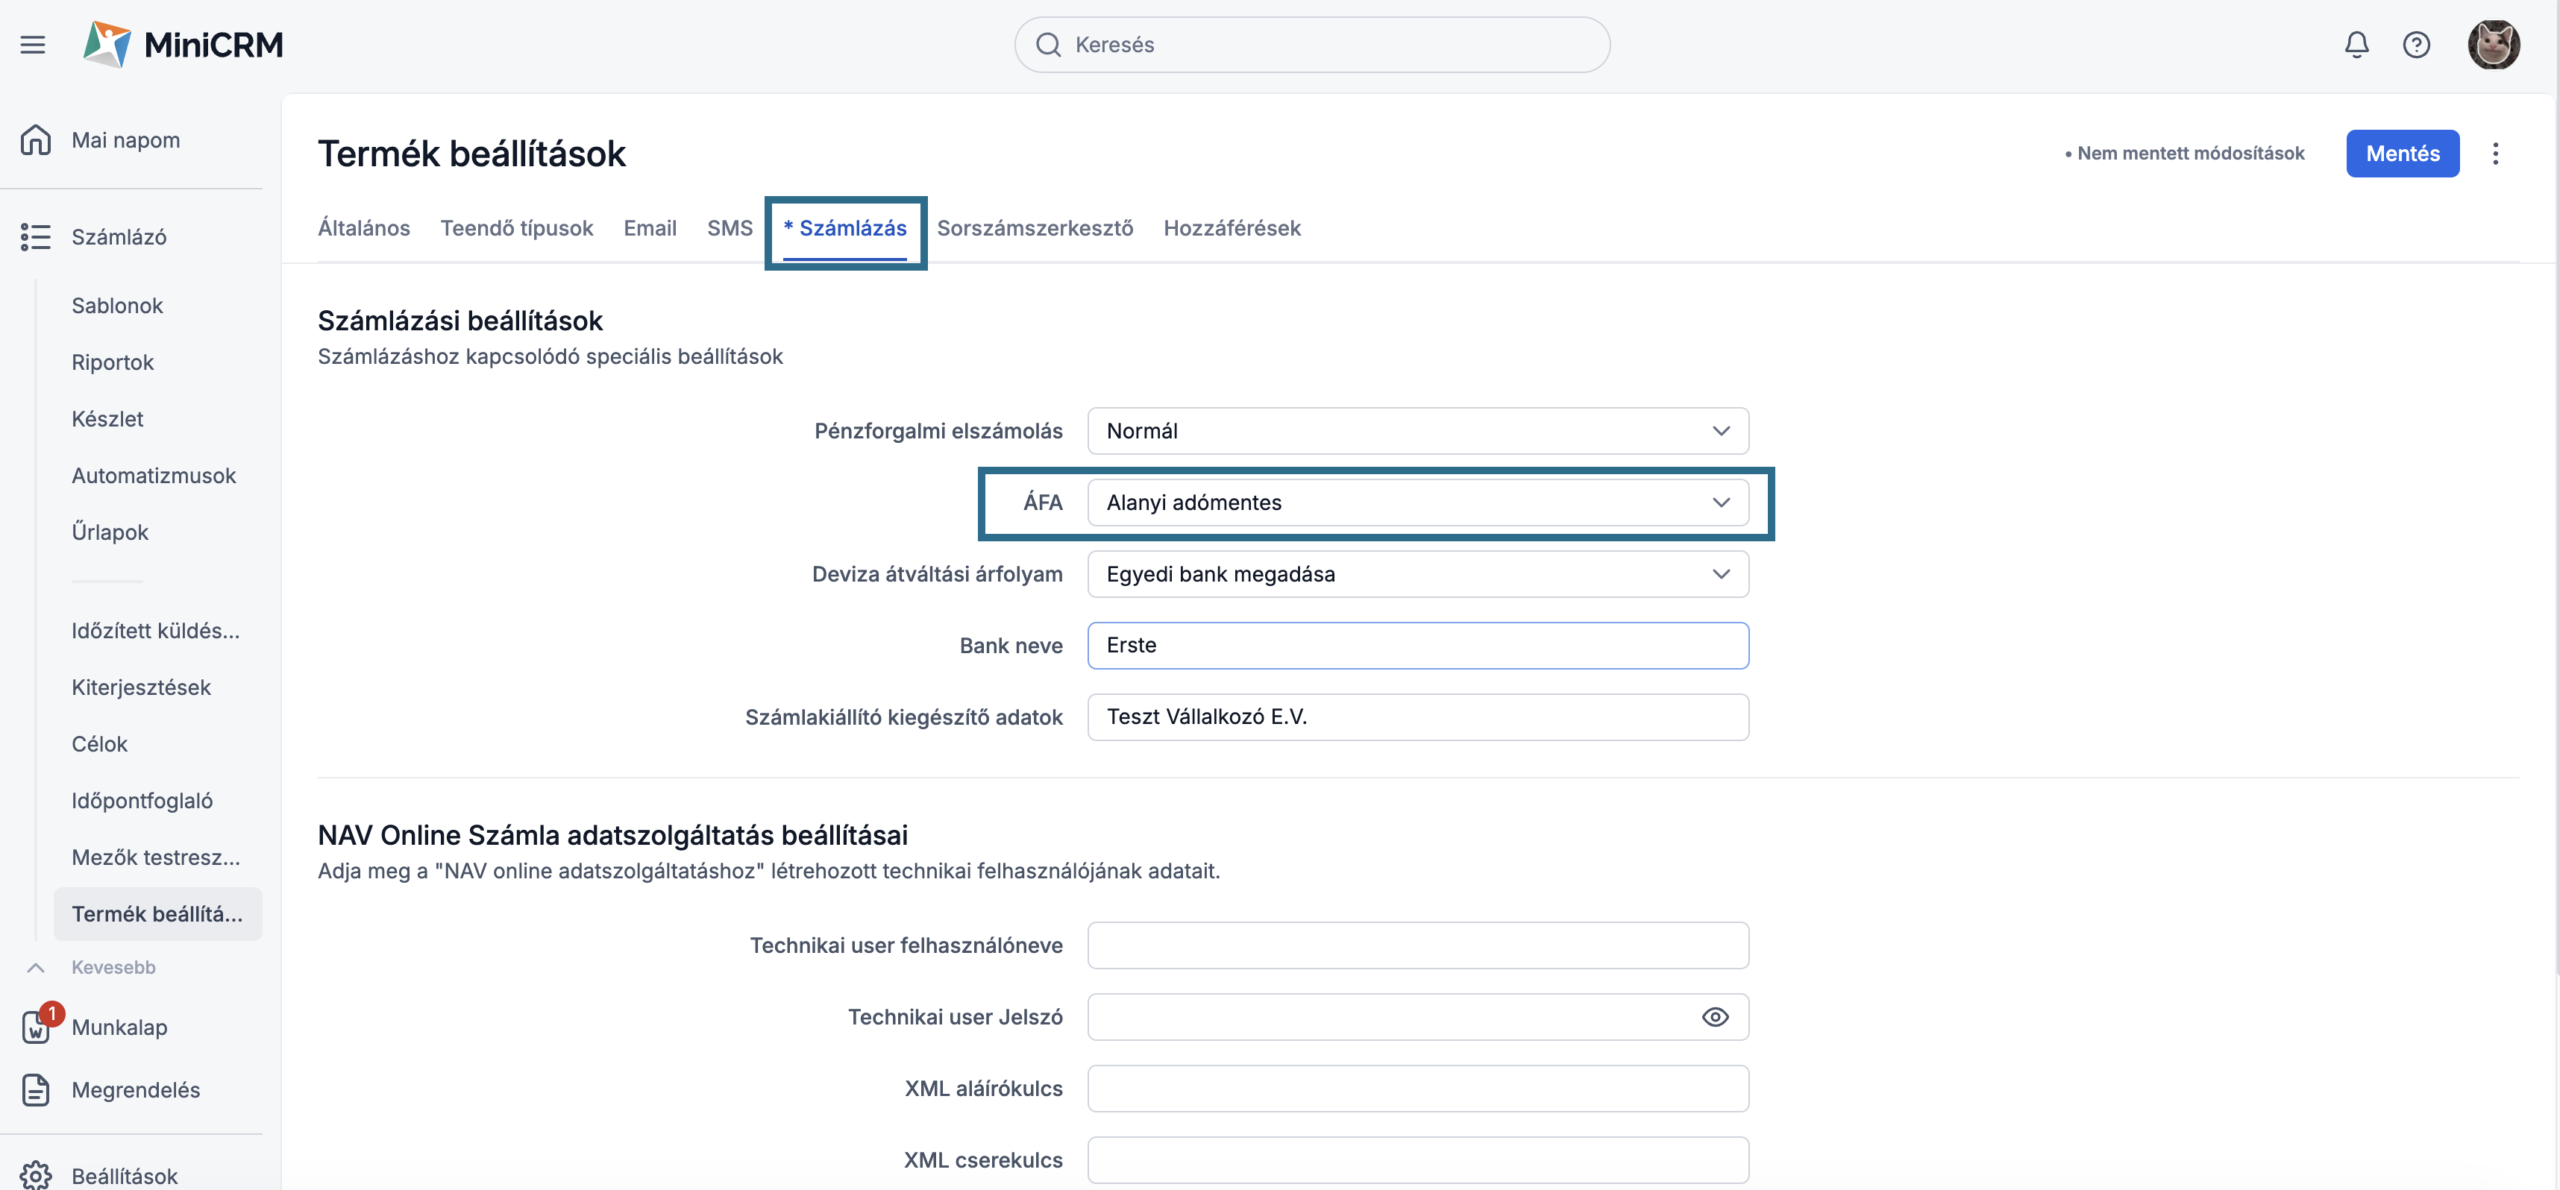Switch to the Sorszámszerkesztő tab
This screenshot has height=1190, width=2560.
pyautogui.click(x=1034, y=228)
